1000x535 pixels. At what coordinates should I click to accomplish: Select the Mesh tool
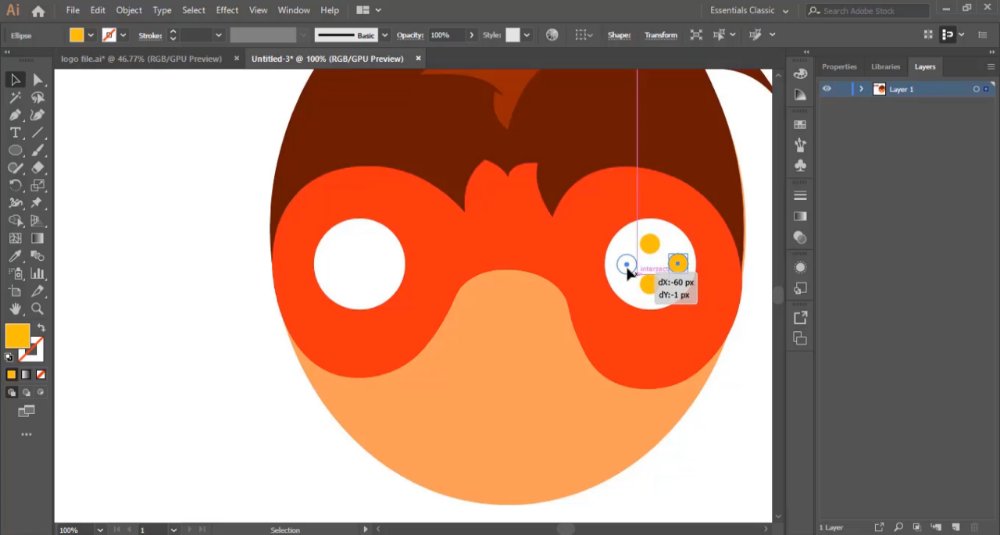tap(15, 238)
